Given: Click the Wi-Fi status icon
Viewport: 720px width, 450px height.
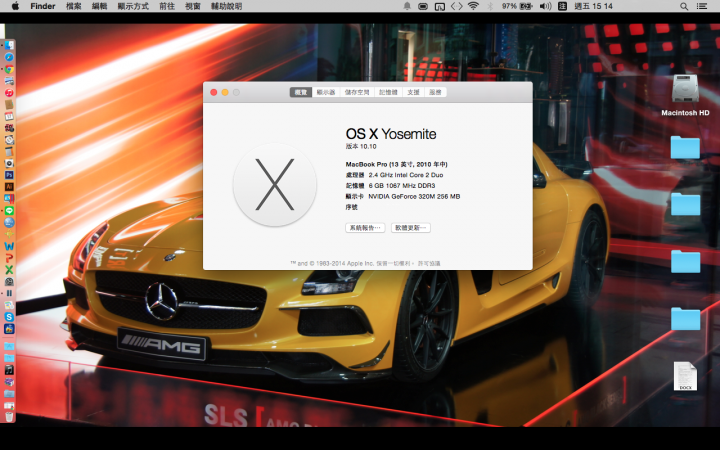Looking at the screenshot, I should point(473,6).
